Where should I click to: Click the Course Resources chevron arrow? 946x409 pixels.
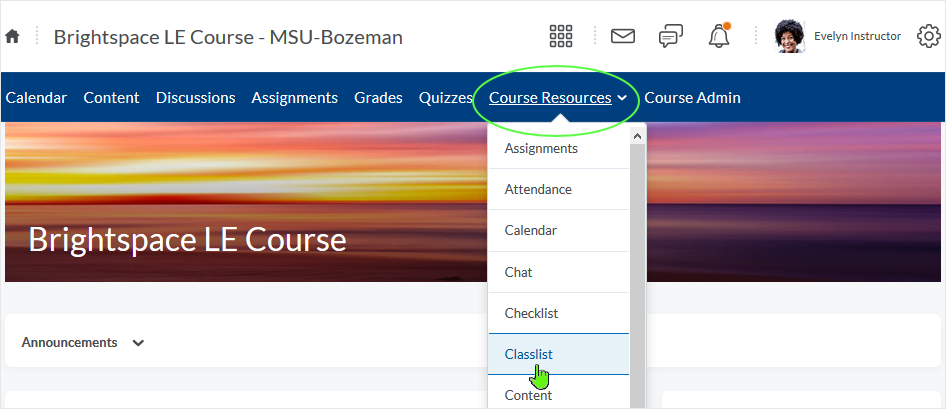coord(622,98)
